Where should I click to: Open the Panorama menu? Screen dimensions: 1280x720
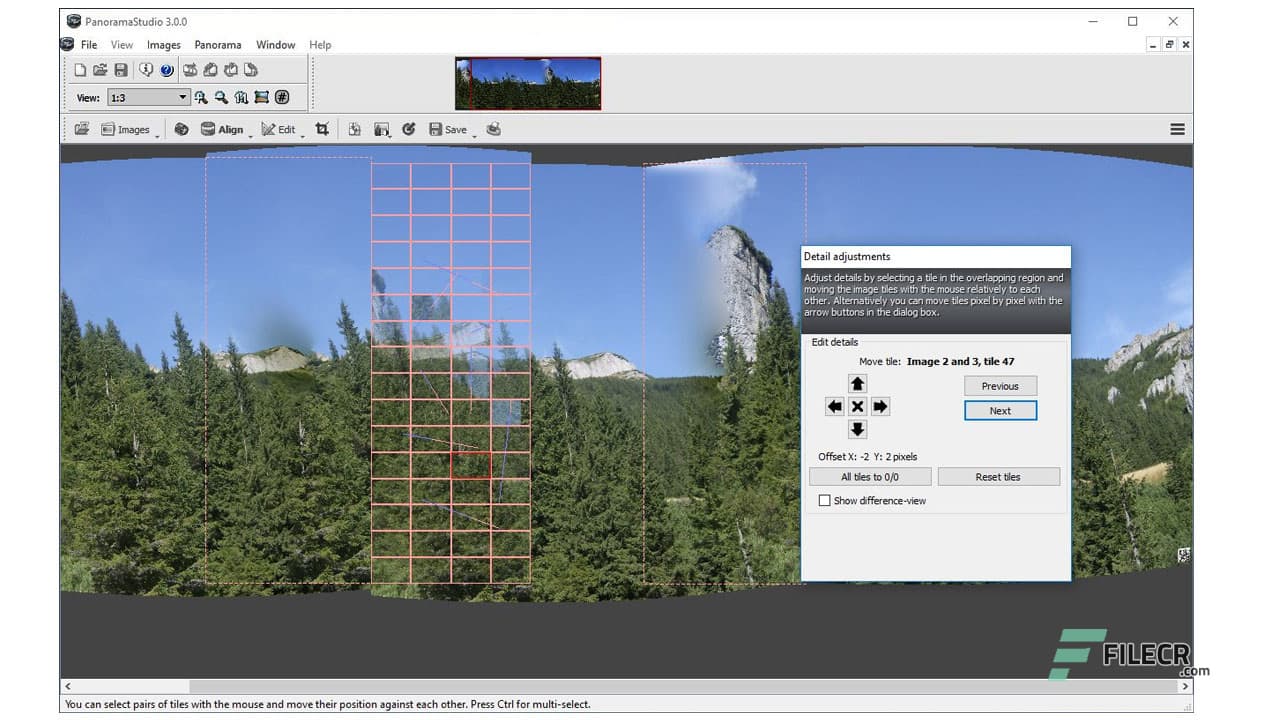pyautogui.click(x=217, y=44)
